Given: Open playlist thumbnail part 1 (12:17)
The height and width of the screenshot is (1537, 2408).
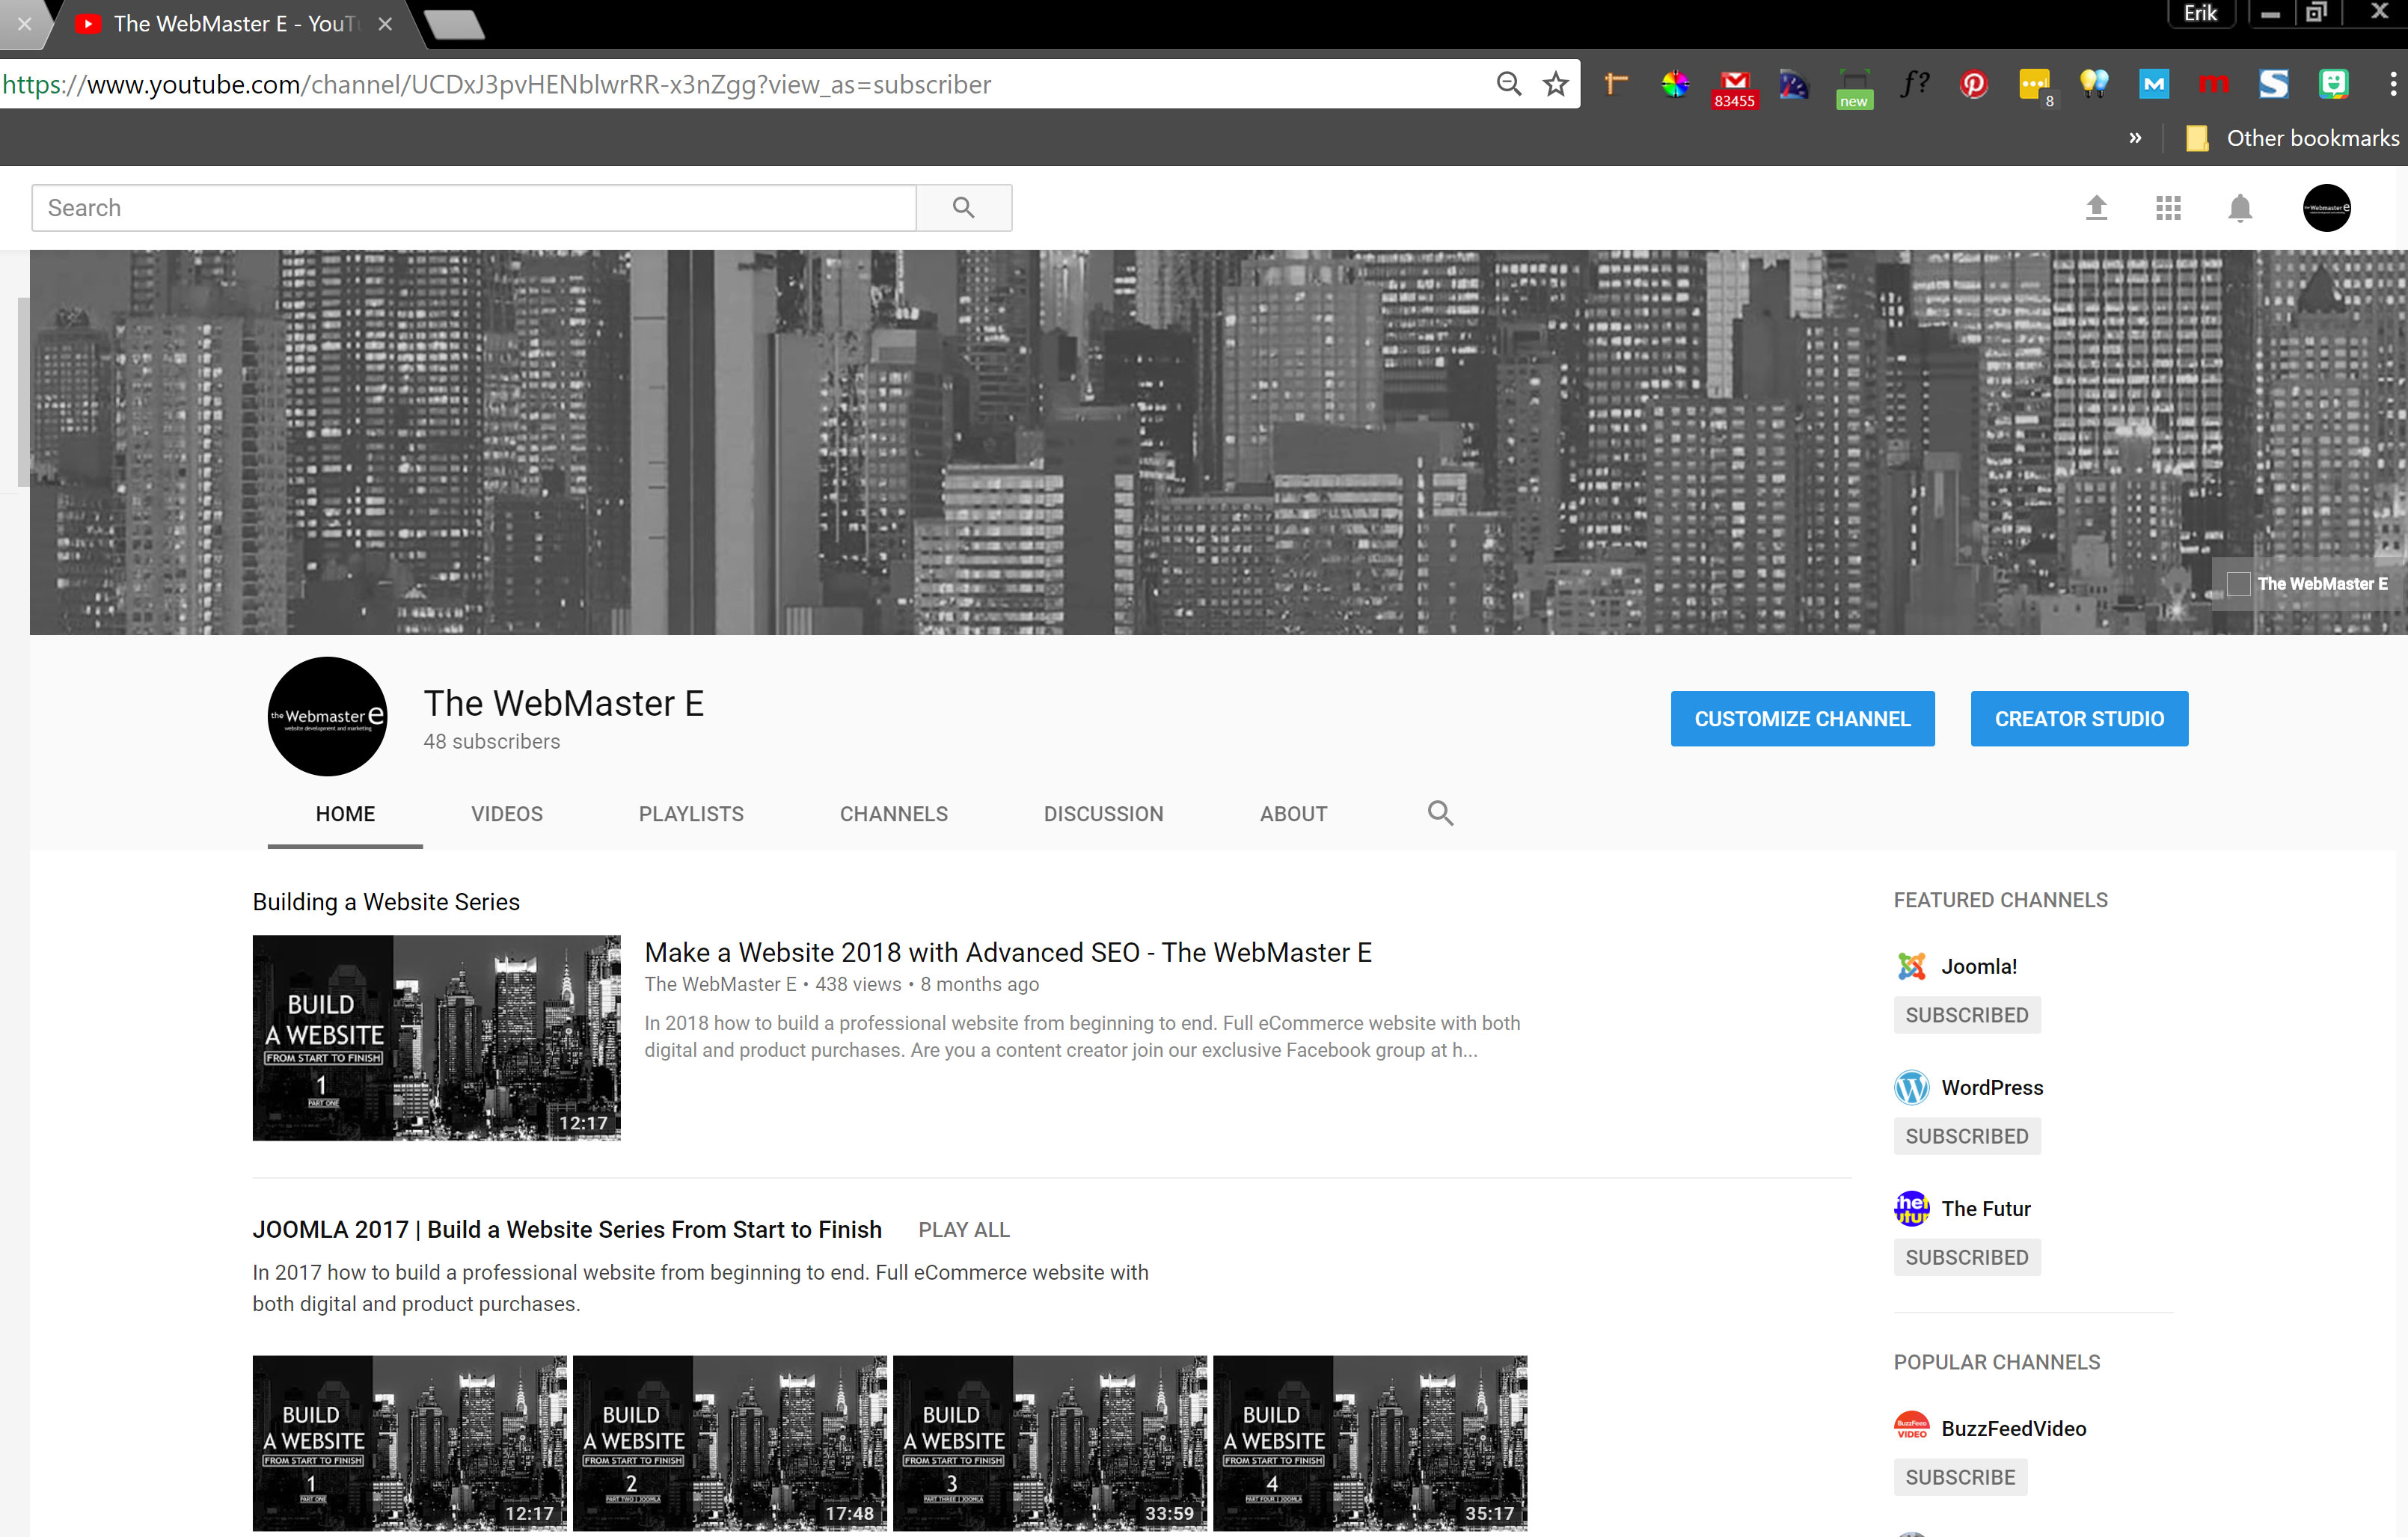Looking at the screenshot, I should point(409,1442).
